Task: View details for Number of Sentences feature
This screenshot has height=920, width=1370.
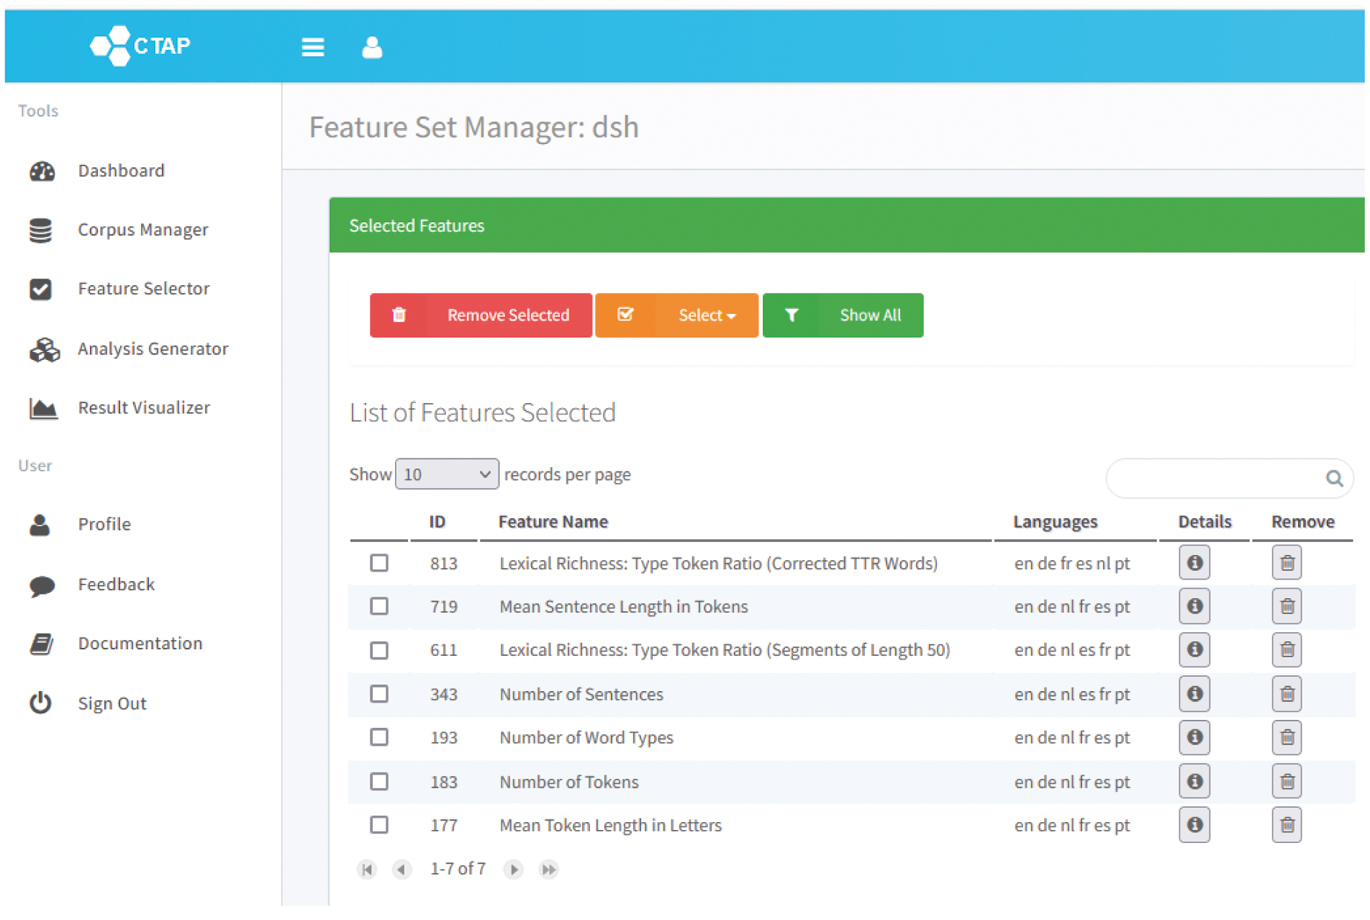Action: click(1194, 694)
